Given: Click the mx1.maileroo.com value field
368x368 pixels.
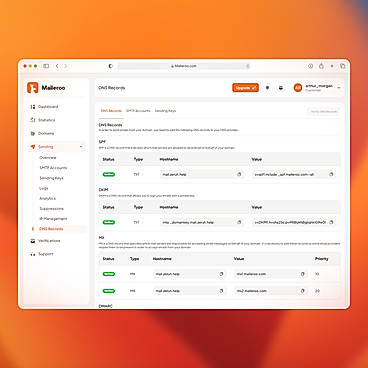Looking at the screenshot, I should [271, 274].
